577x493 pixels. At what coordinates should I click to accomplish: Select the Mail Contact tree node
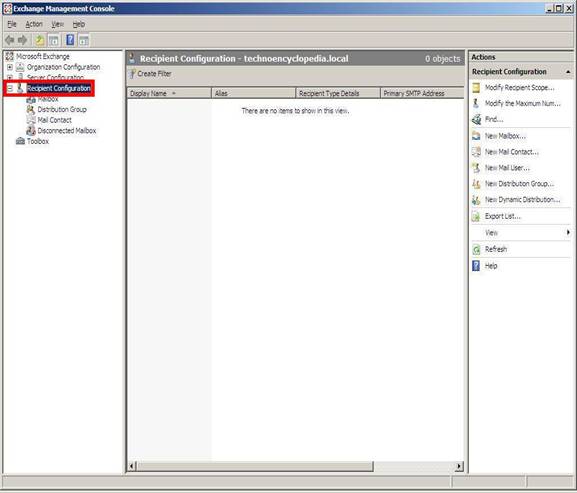coord(54,120)
